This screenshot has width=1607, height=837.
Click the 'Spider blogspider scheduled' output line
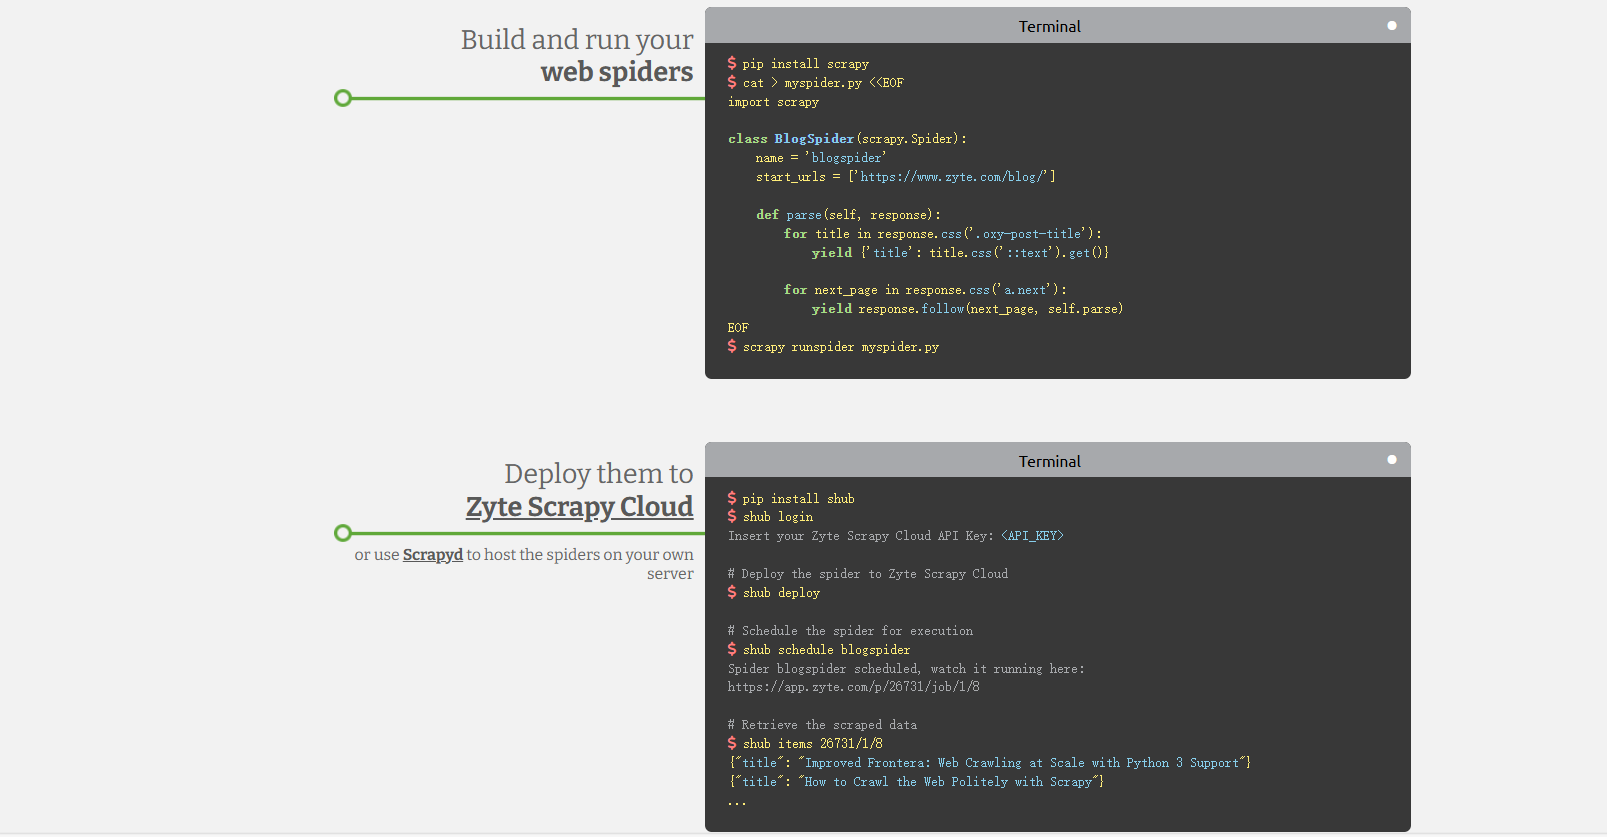pos(906,669)
